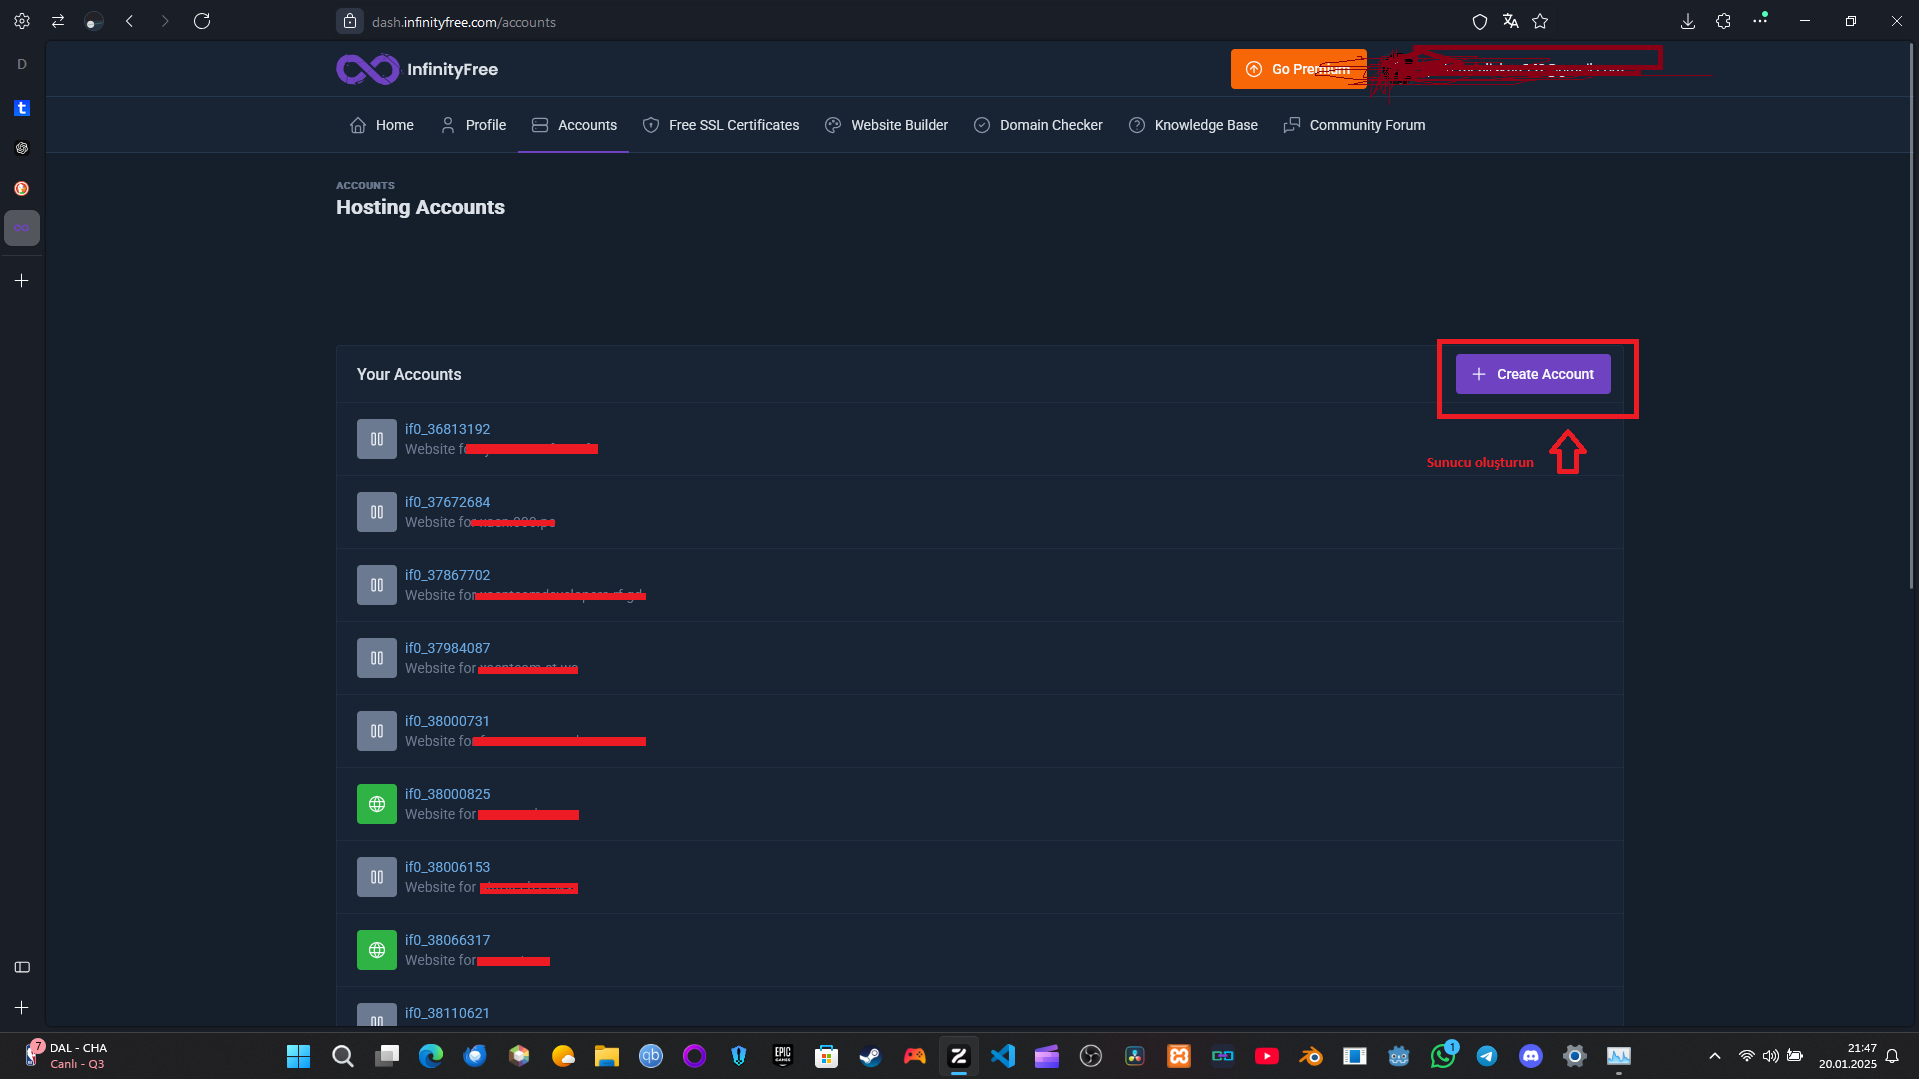1919x1079 pixels.
Task: Open the Profile navigation item
Action: 474,125
